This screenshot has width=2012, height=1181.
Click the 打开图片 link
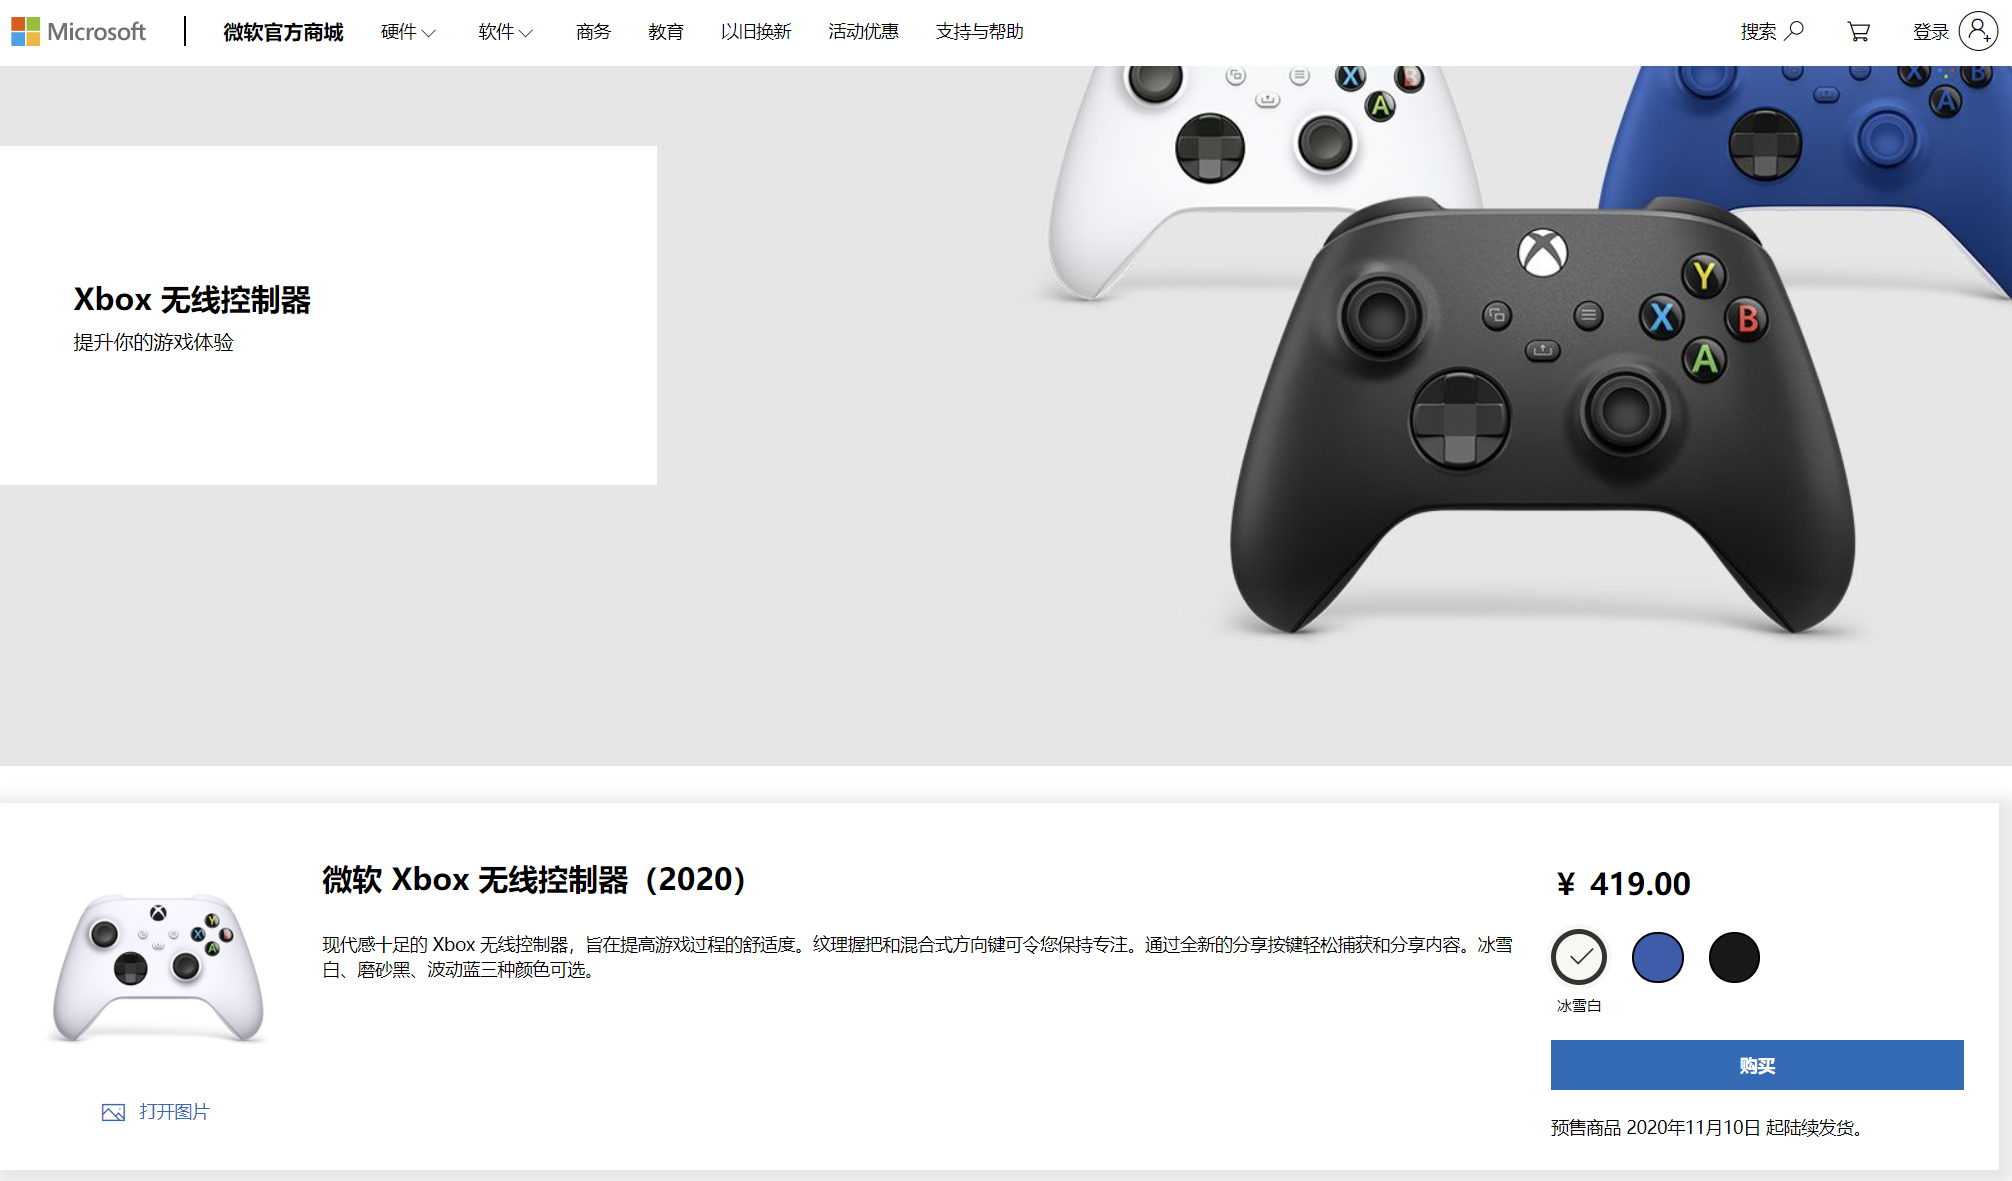pos(174,1112)
